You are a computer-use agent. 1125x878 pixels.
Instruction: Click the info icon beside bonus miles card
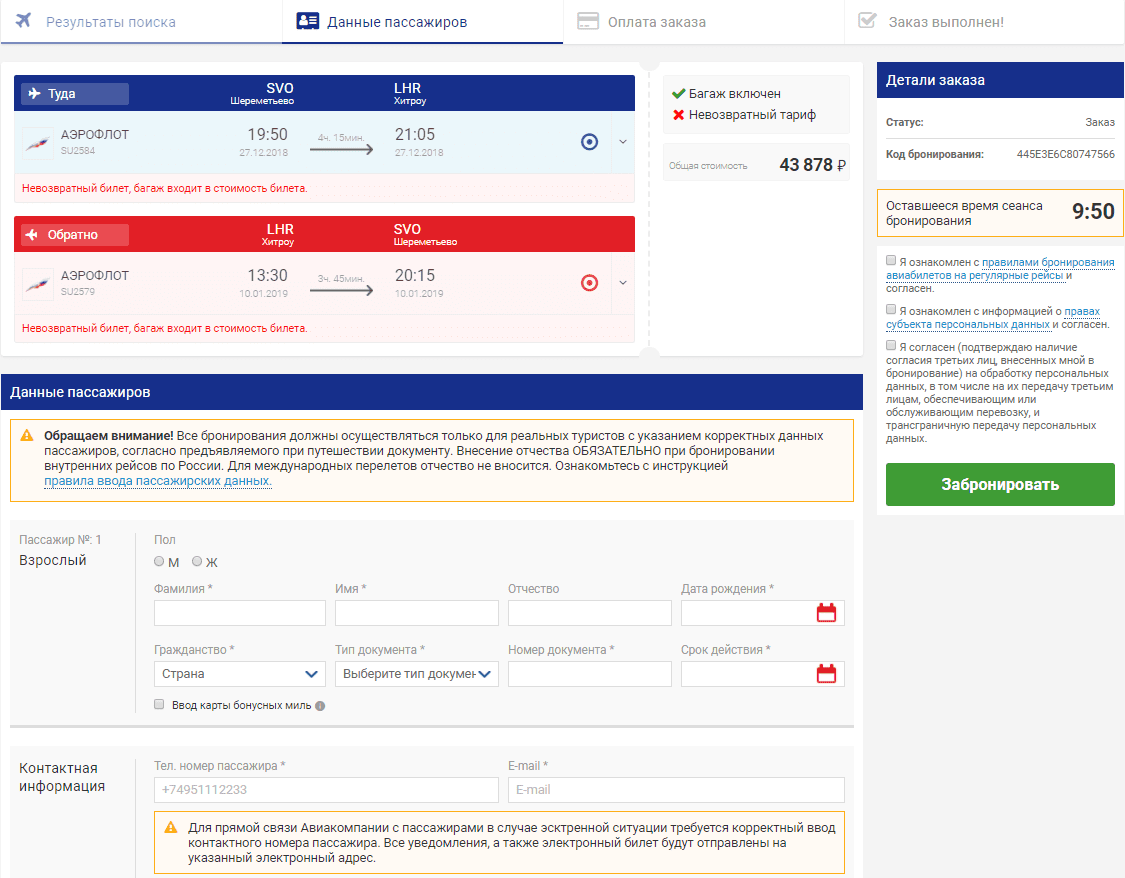(320, 706)
